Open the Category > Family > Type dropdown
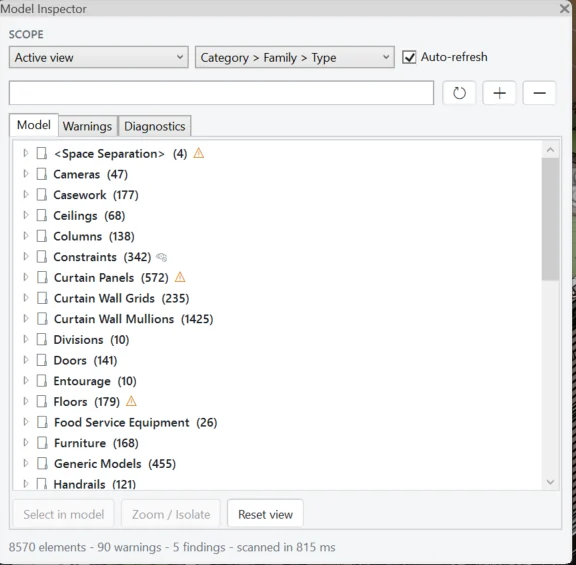Viewport: 576px width, 565px height. tap(295, 57)
